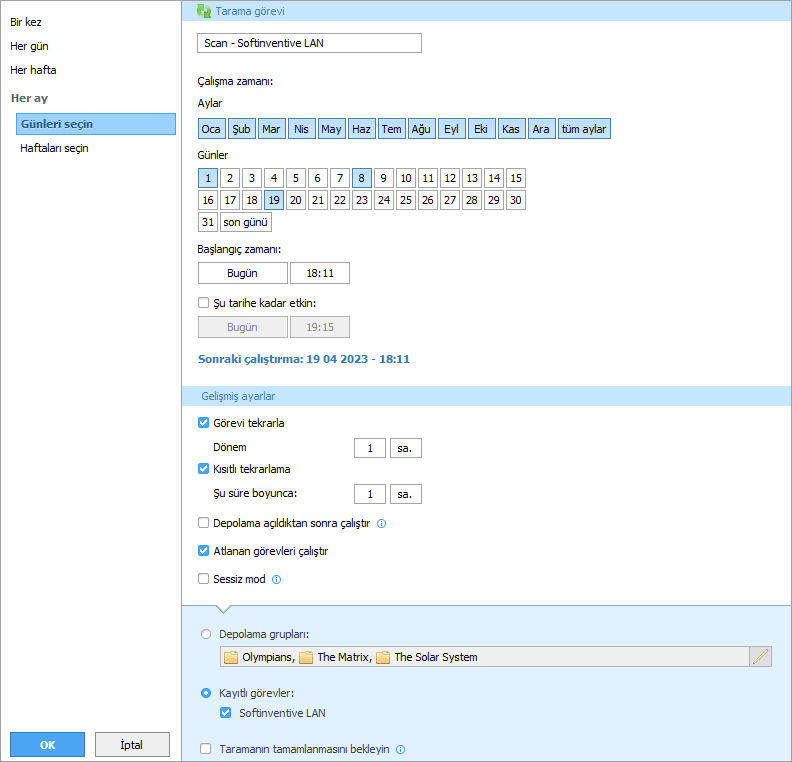Click info icon beside Depolama açıldıktan sonra çalıştır
This screenshot has width=792, height=762.
point(381,523)
